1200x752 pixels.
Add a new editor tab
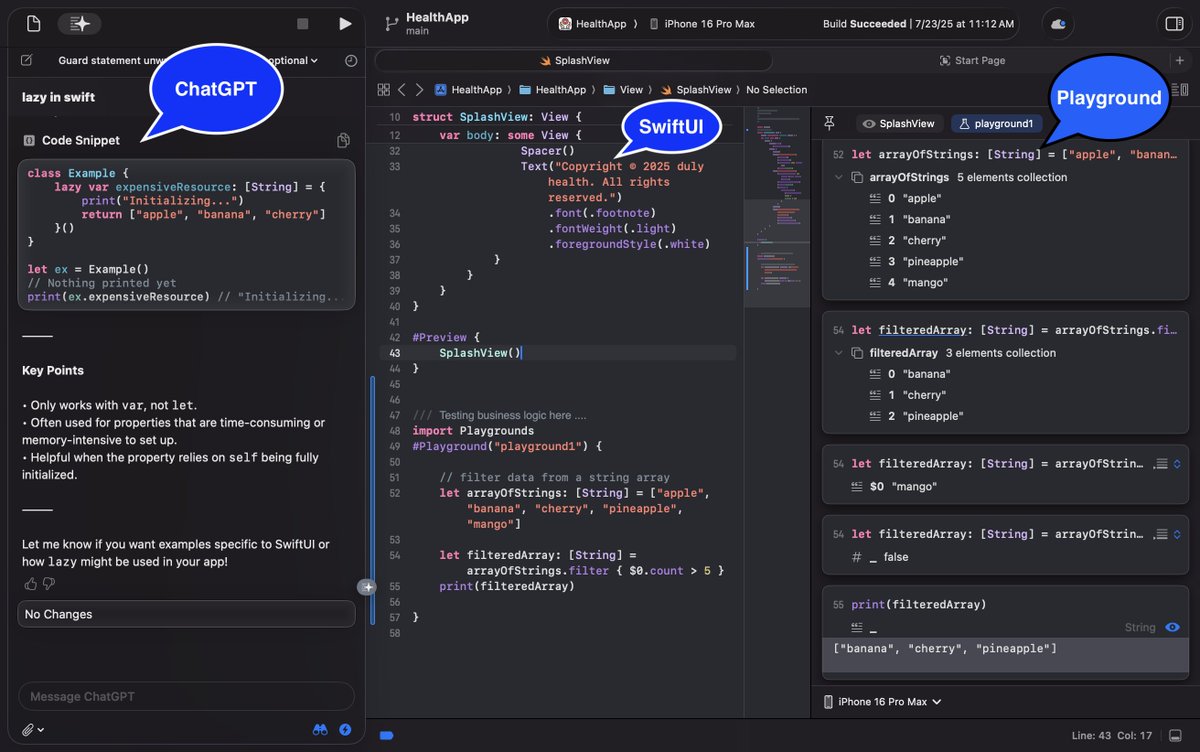(x=1180, y=60)
